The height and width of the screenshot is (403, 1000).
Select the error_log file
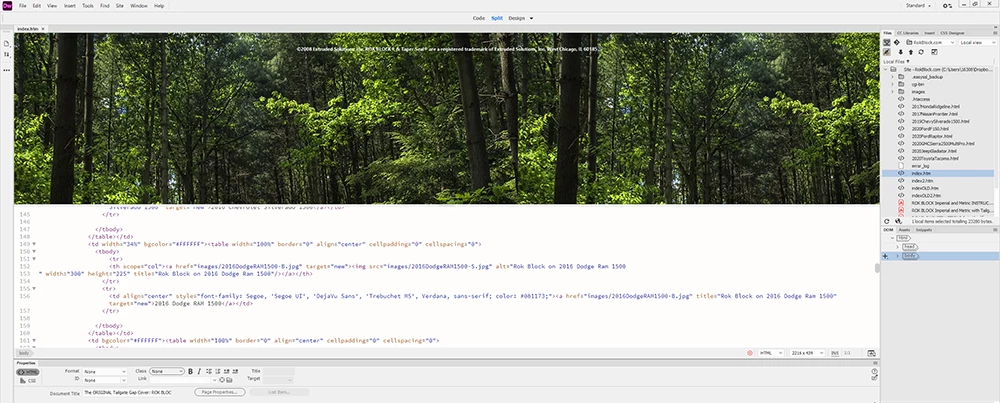pos(920,166)
